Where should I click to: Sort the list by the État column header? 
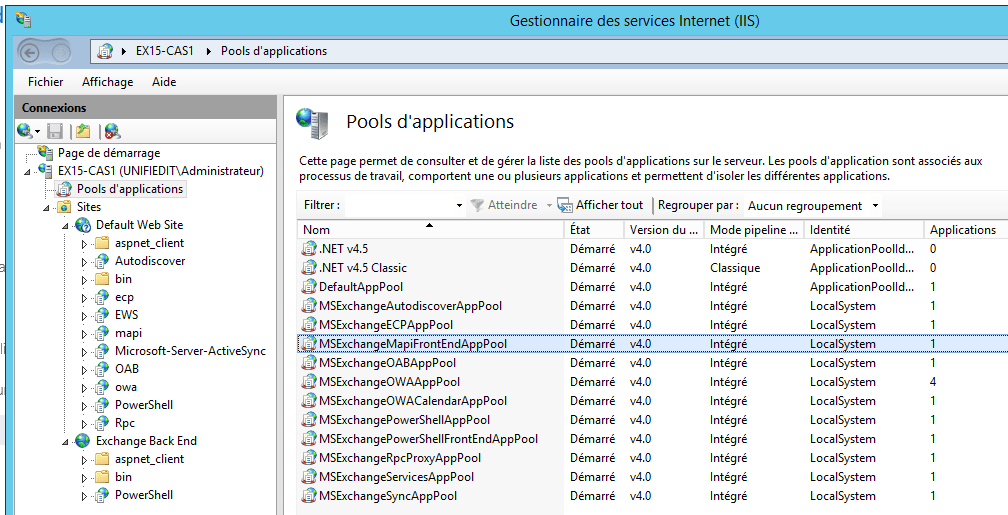click(x=592, y=230)
